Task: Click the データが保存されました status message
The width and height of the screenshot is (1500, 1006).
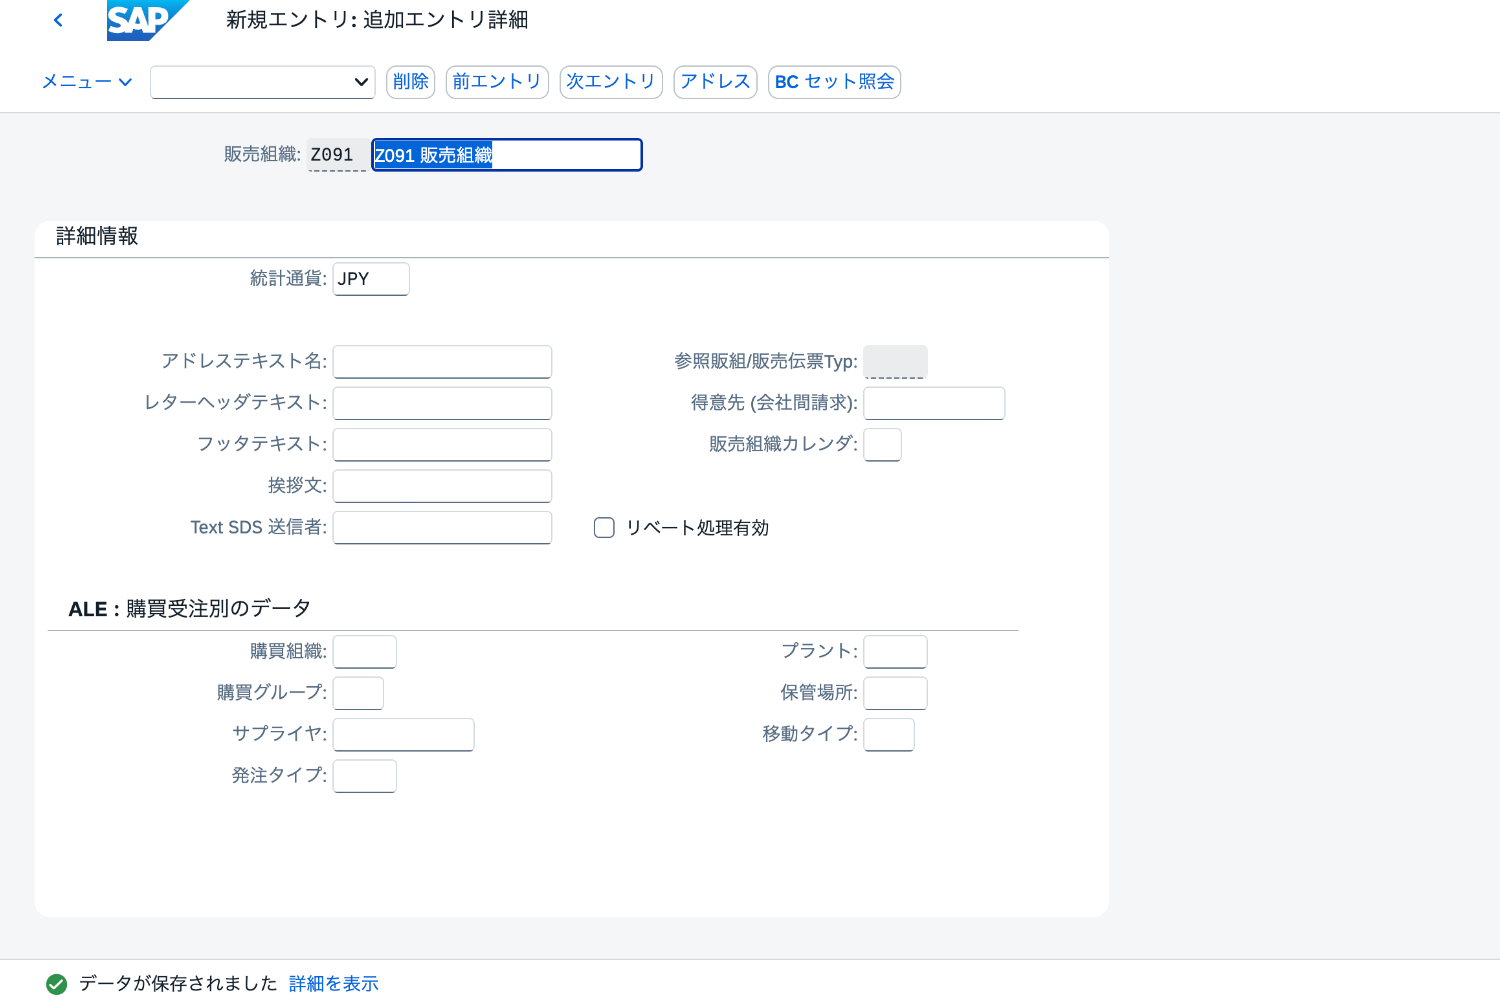Action: tap(178, 984)
